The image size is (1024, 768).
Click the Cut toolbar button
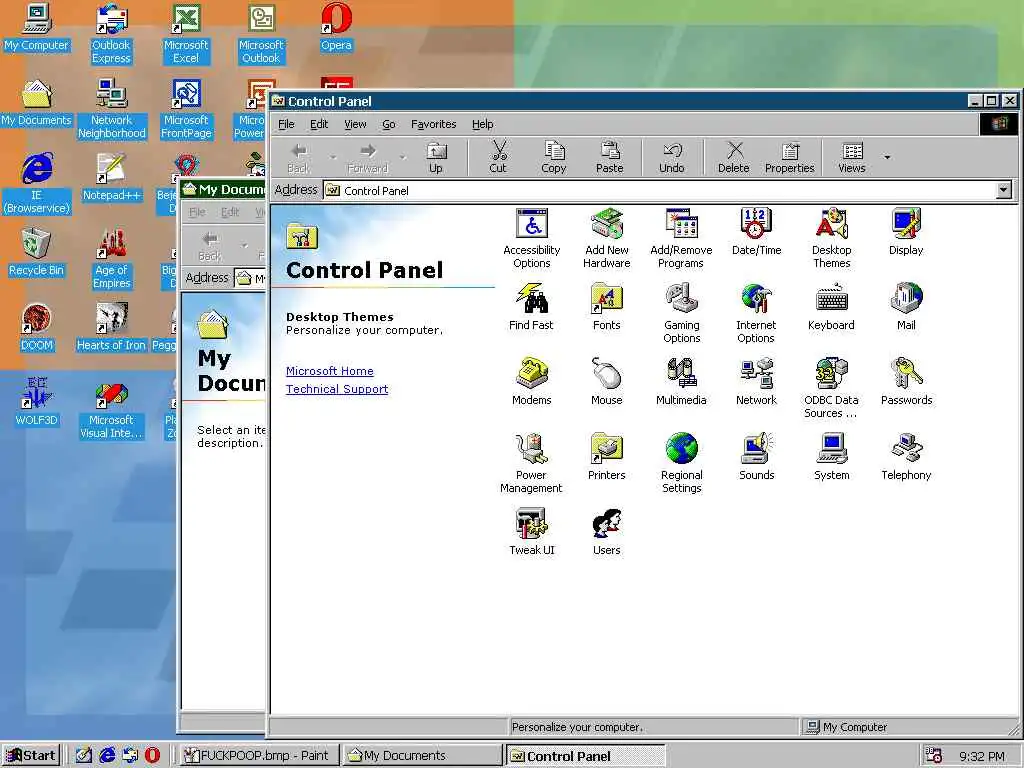pyautogui.click(x=498, y=158)
